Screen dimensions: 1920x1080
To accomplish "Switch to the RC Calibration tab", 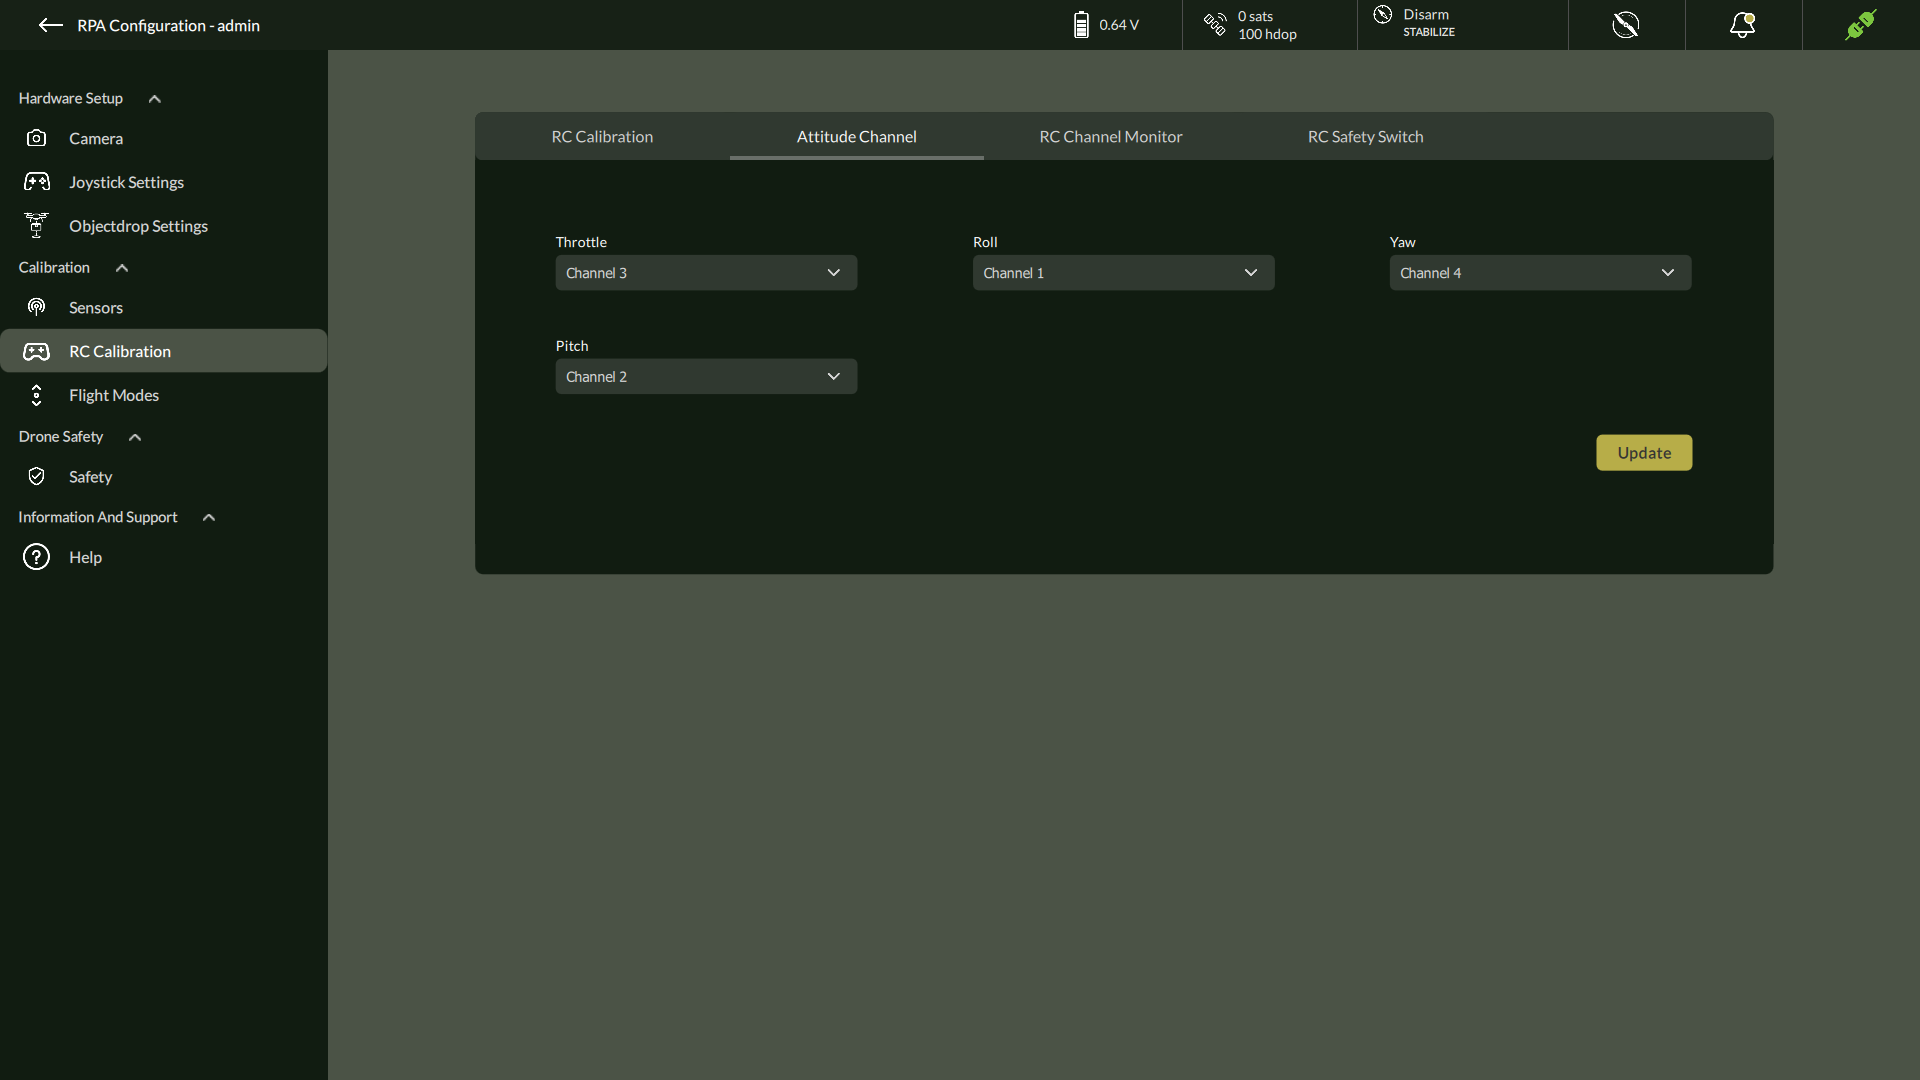I will [602, 137].
